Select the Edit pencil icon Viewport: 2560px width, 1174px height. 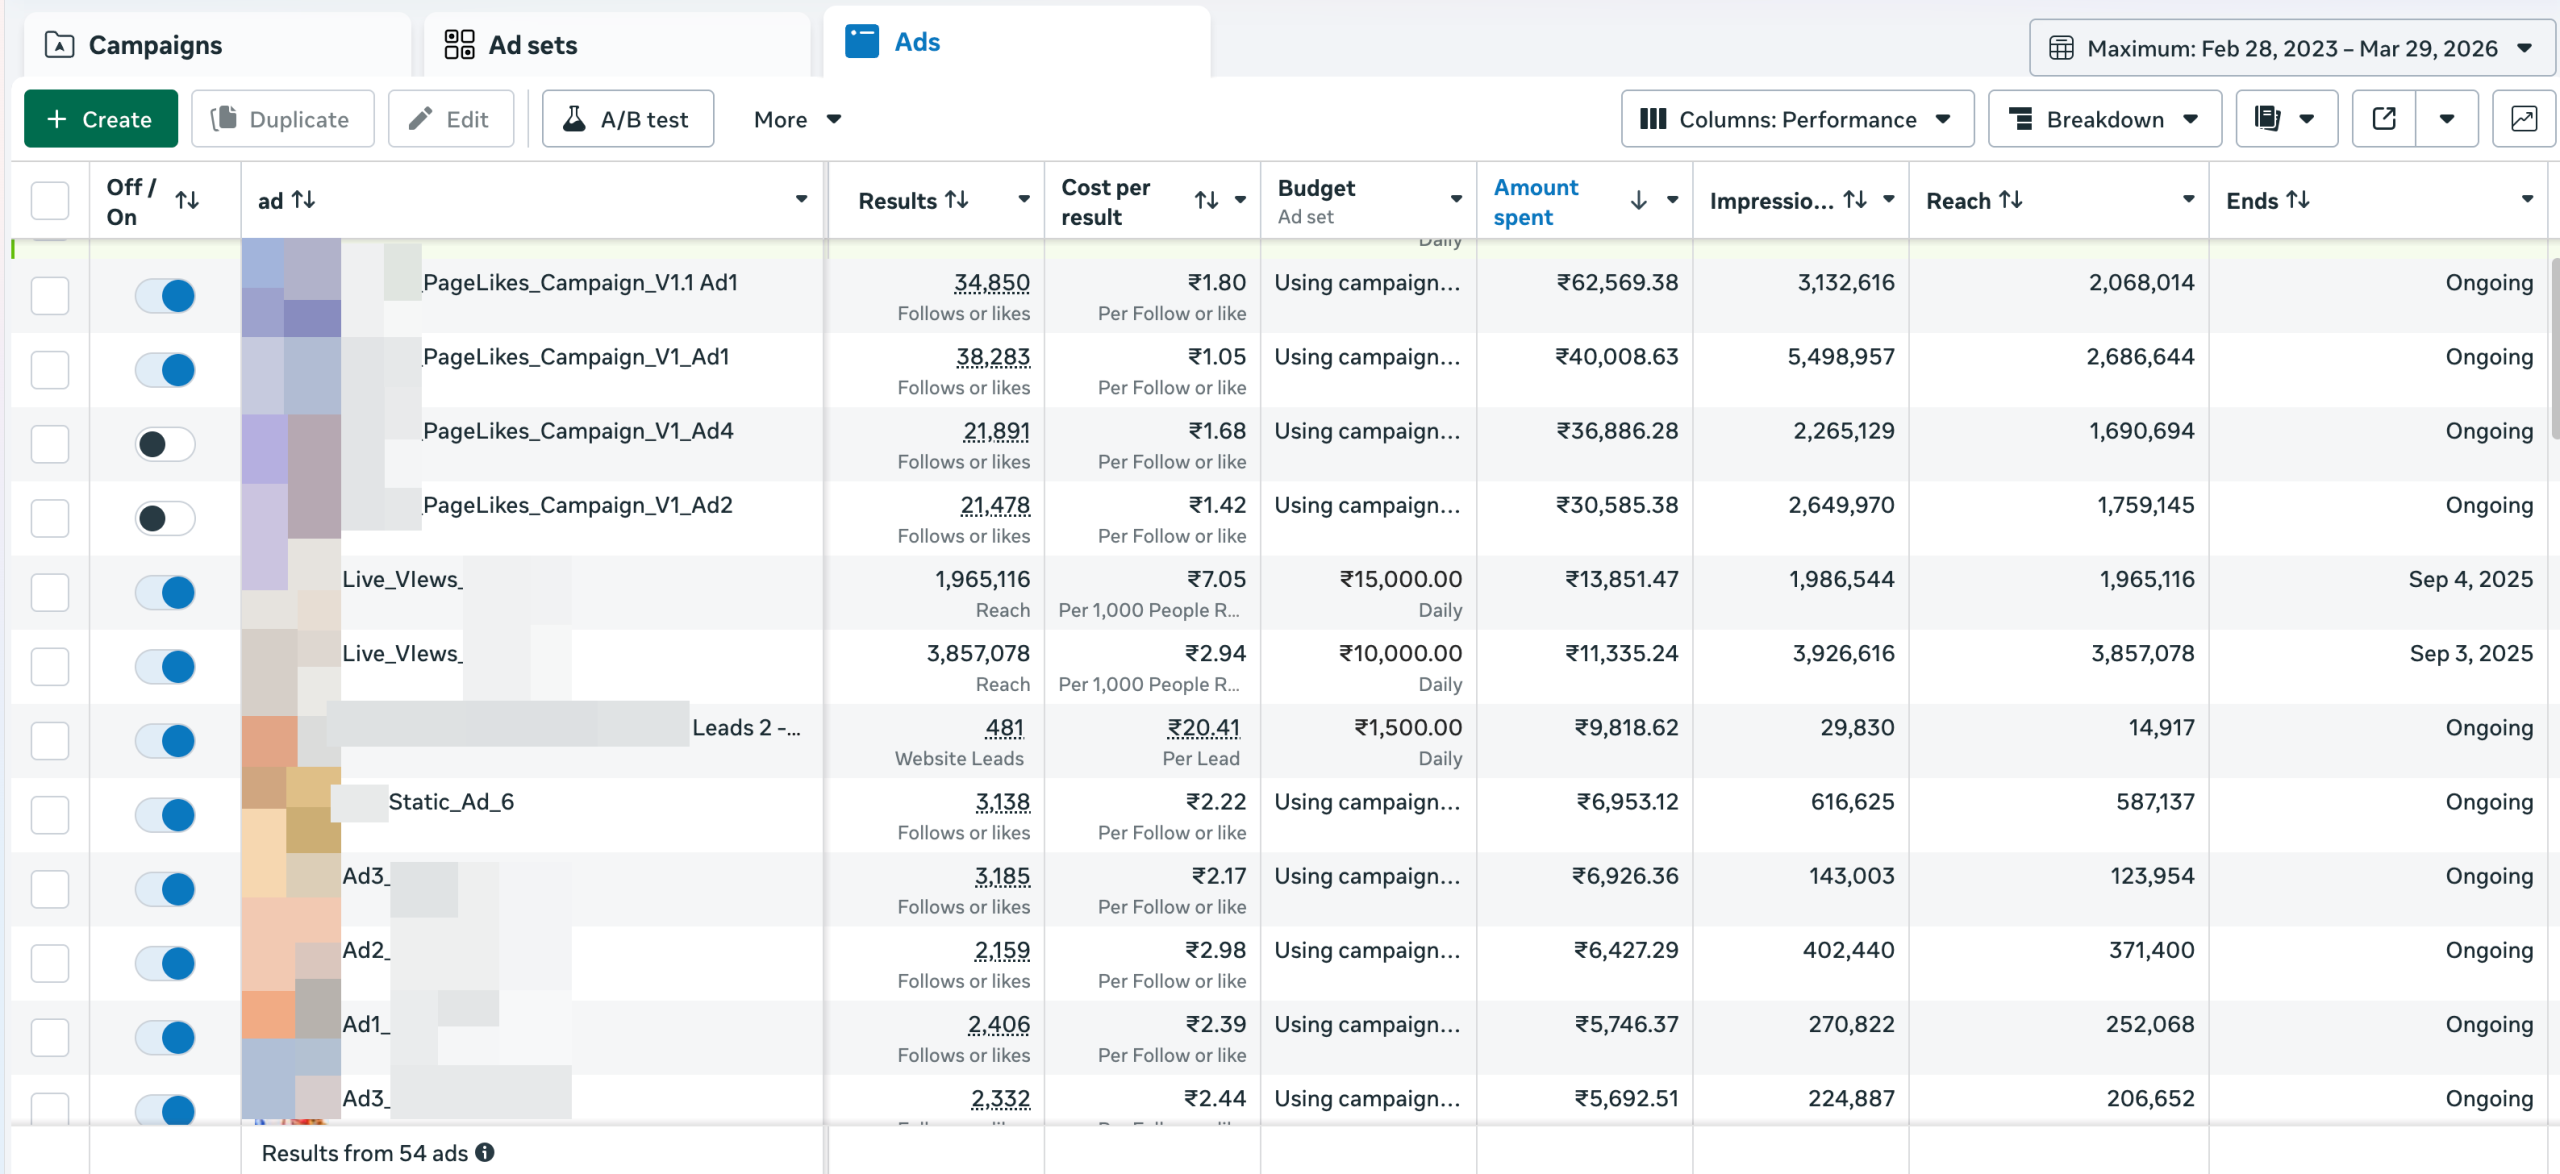pos(450,118)
